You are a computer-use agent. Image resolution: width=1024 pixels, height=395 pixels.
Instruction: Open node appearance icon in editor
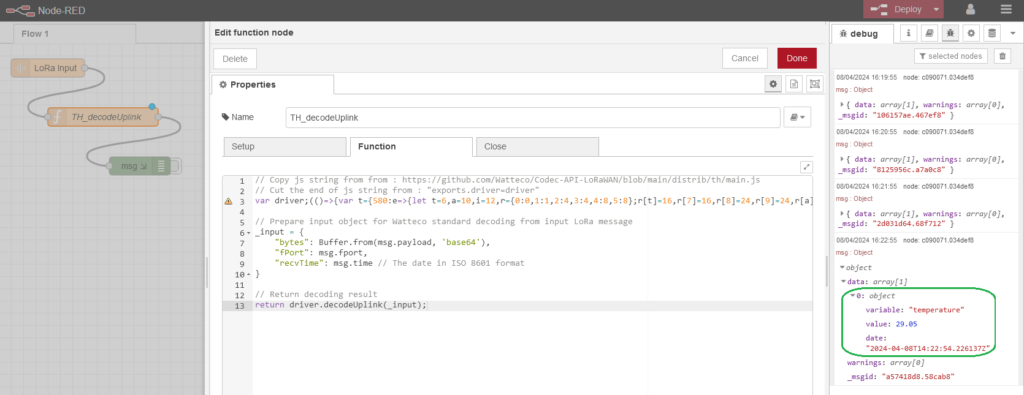tap(814, 84)
